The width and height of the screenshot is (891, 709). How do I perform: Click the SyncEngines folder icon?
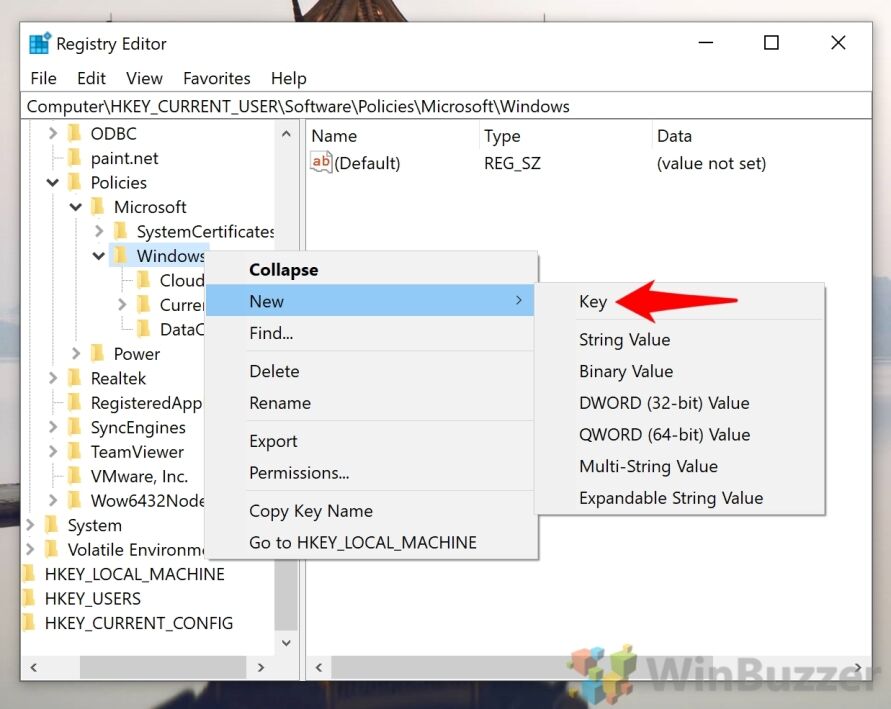(x=74, y=426)
